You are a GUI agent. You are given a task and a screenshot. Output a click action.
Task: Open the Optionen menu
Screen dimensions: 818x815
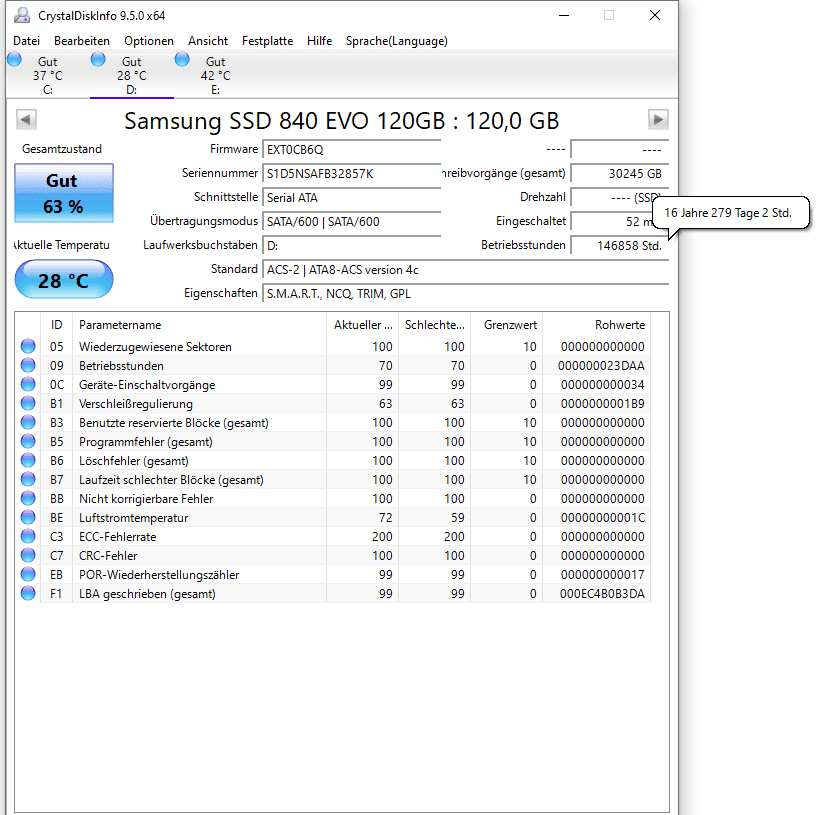[x=149, y=41]
